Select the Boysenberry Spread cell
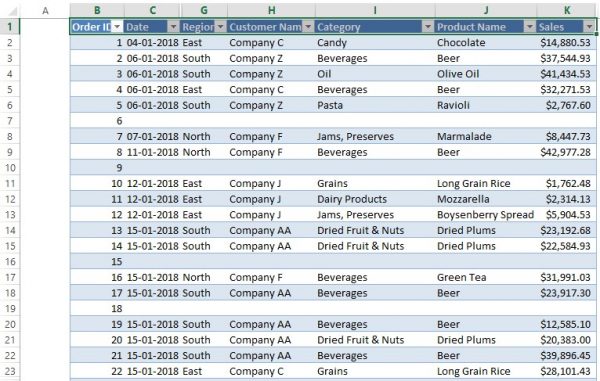This screenshot has width=600, height=381. point(485,215)
